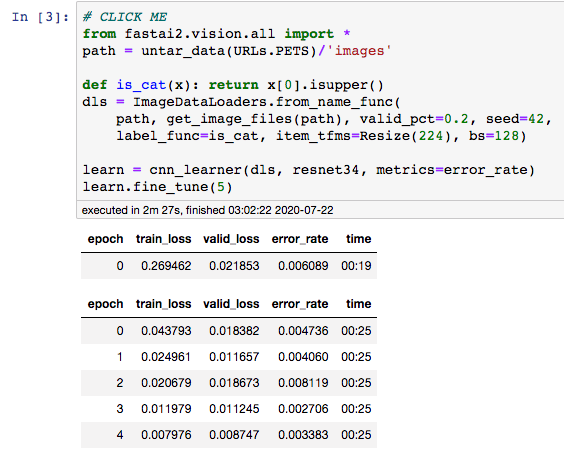564x453 pixels.
Task: Click the In [3] cell prompt
Action: pyautogui.click(x=40, y=17)
